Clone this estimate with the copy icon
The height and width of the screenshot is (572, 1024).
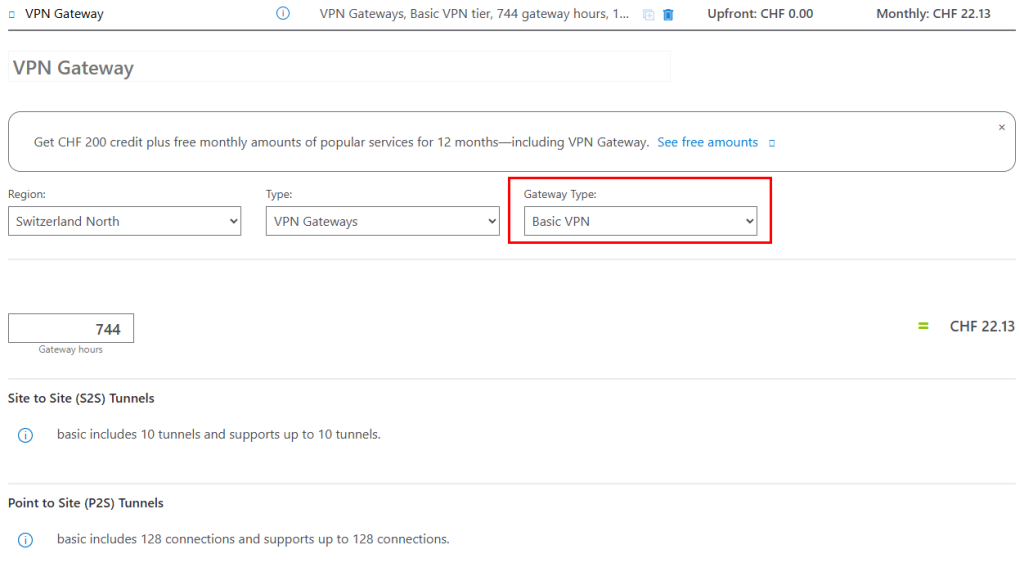(x=648, y=14)
